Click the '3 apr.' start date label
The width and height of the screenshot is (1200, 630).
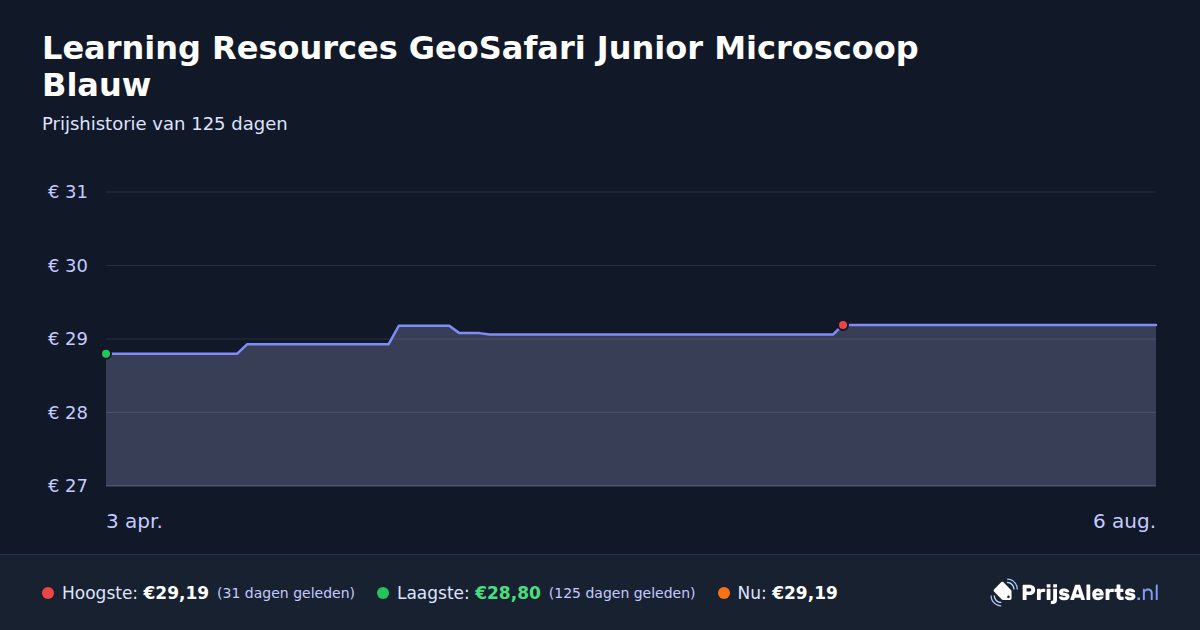pyautogui.click(x=134, y=522)
